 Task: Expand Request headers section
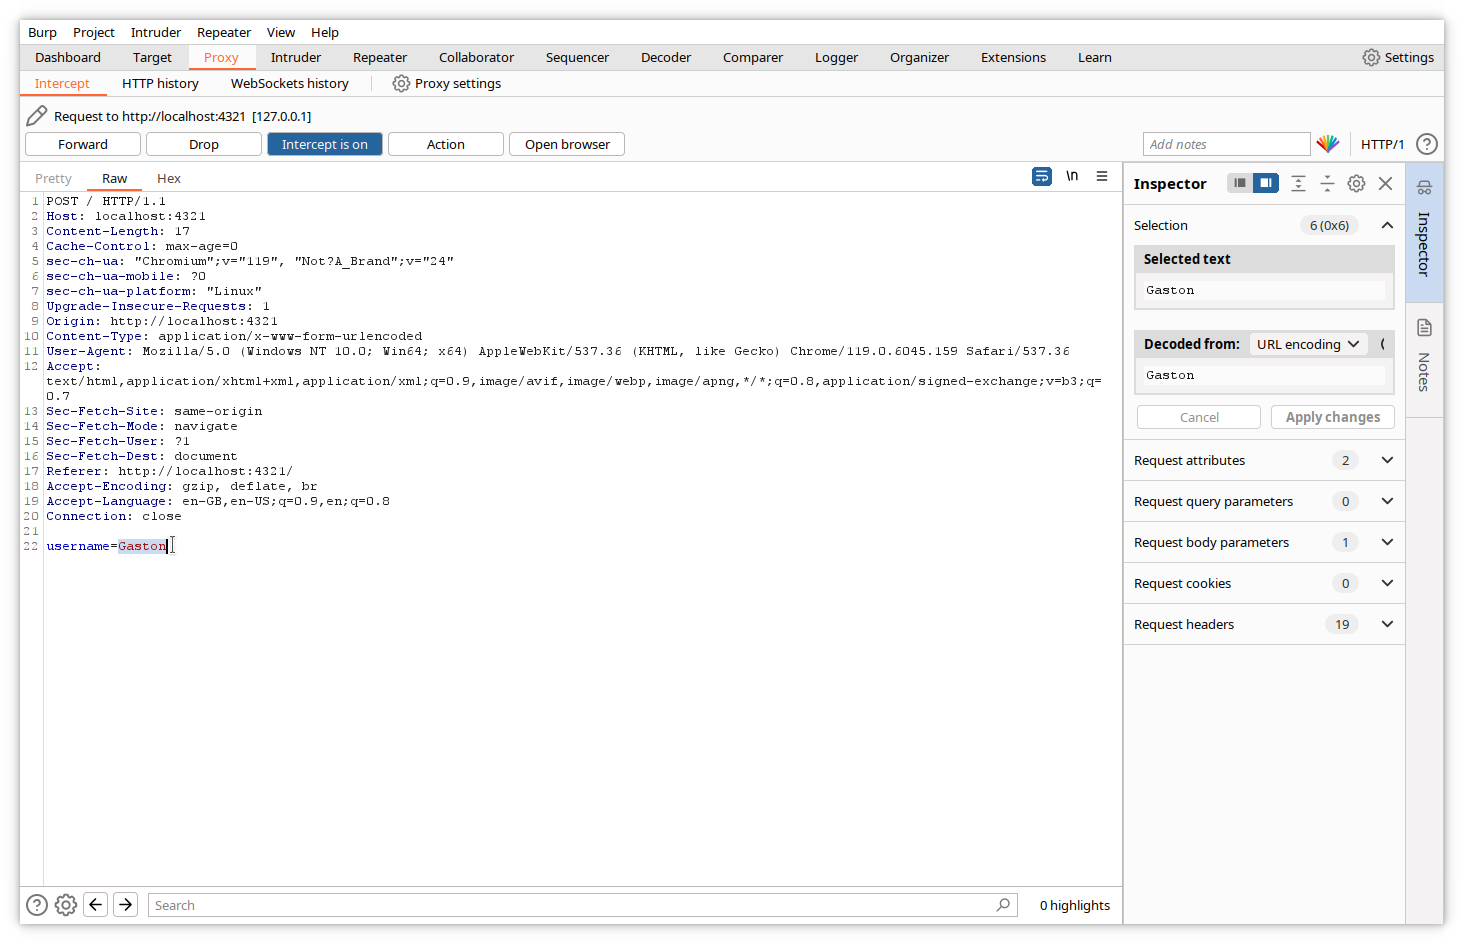coord(1387,624)
